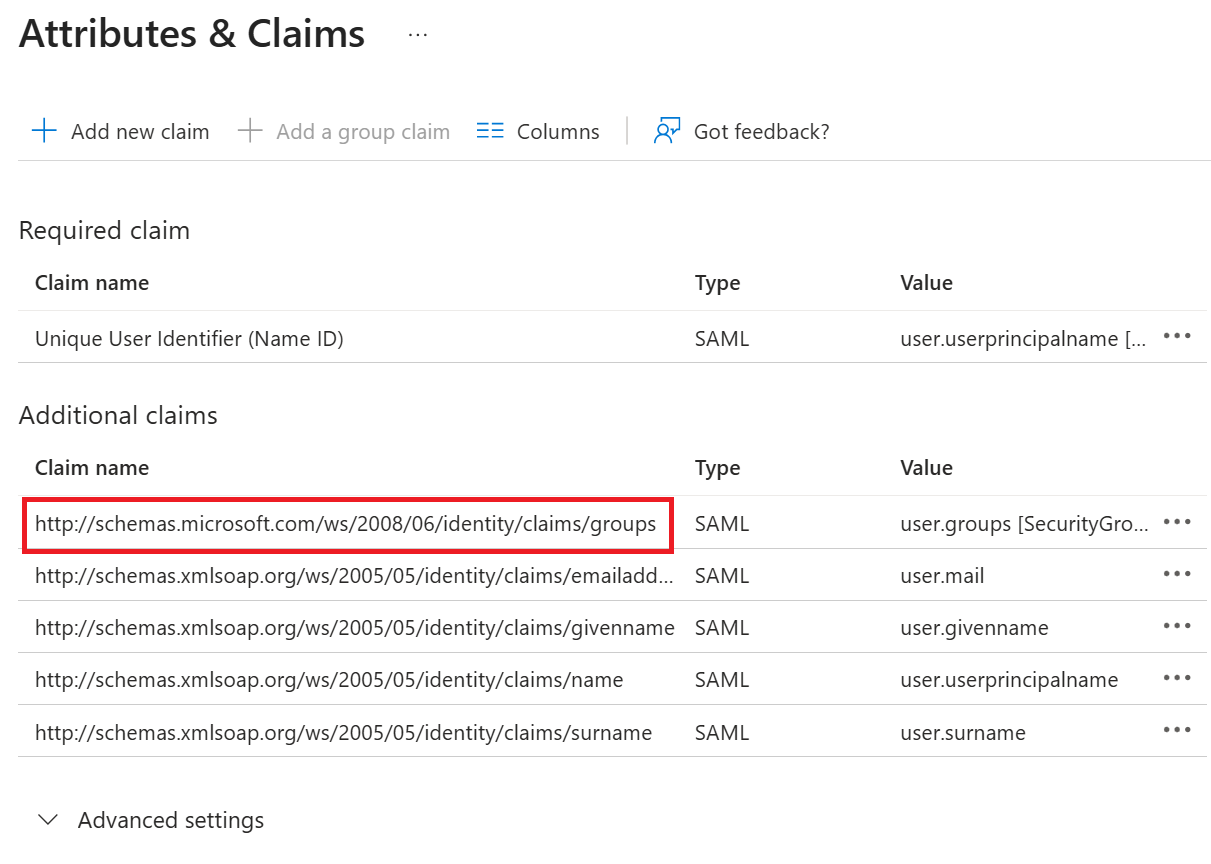Open the emailaddress claim name

pyautogui.click(x=354, y=576)
